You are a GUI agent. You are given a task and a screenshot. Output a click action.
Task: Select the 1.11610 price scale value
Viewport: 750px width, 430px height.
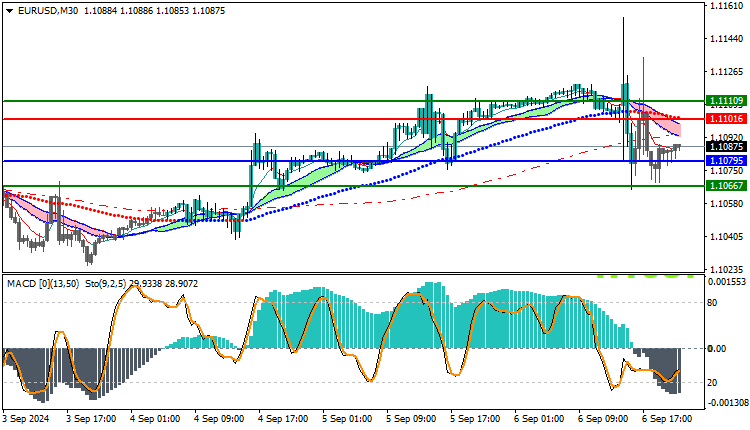point(727,6)
